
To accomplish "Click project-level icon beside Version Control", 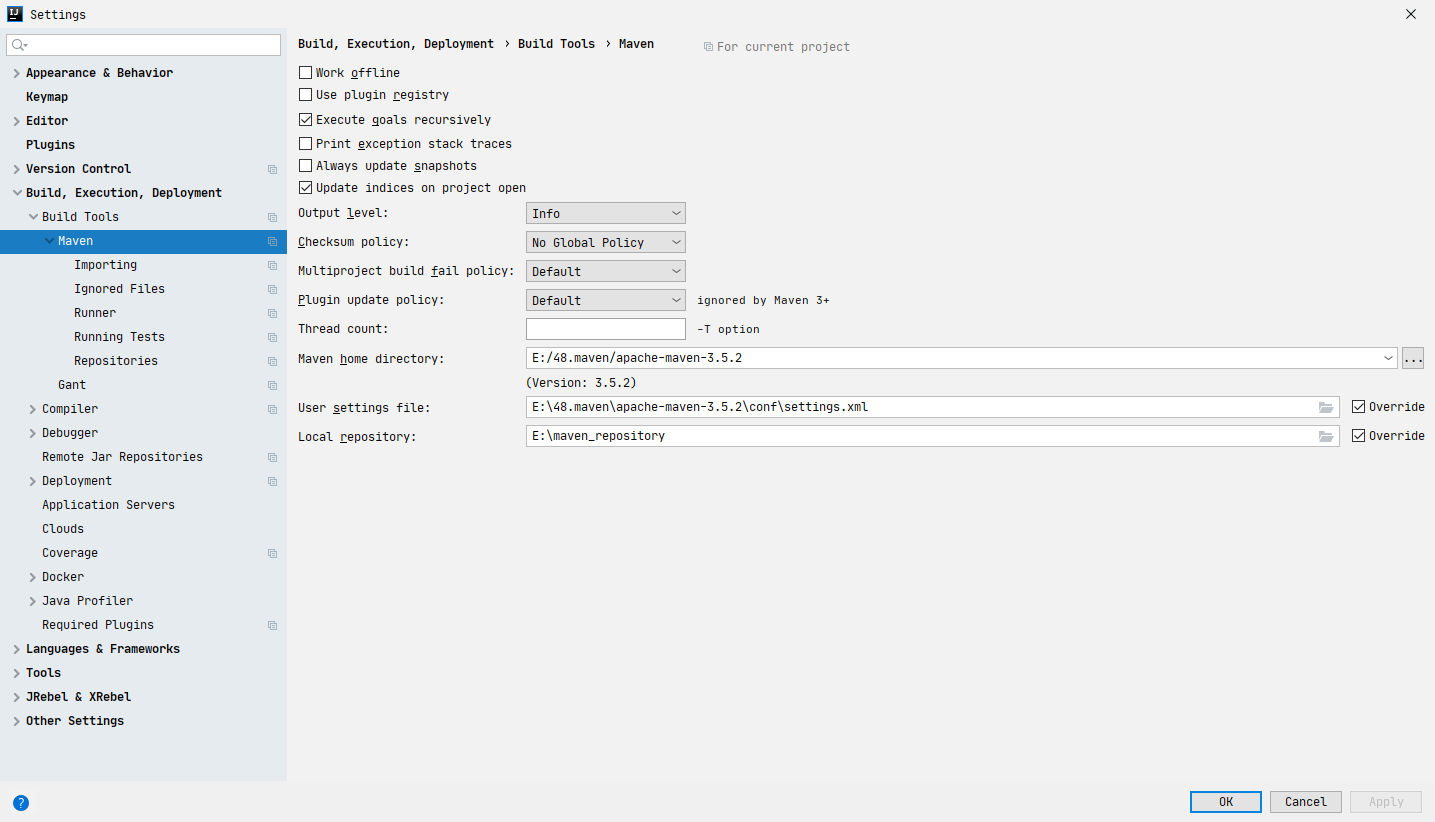I will [272, 169].
